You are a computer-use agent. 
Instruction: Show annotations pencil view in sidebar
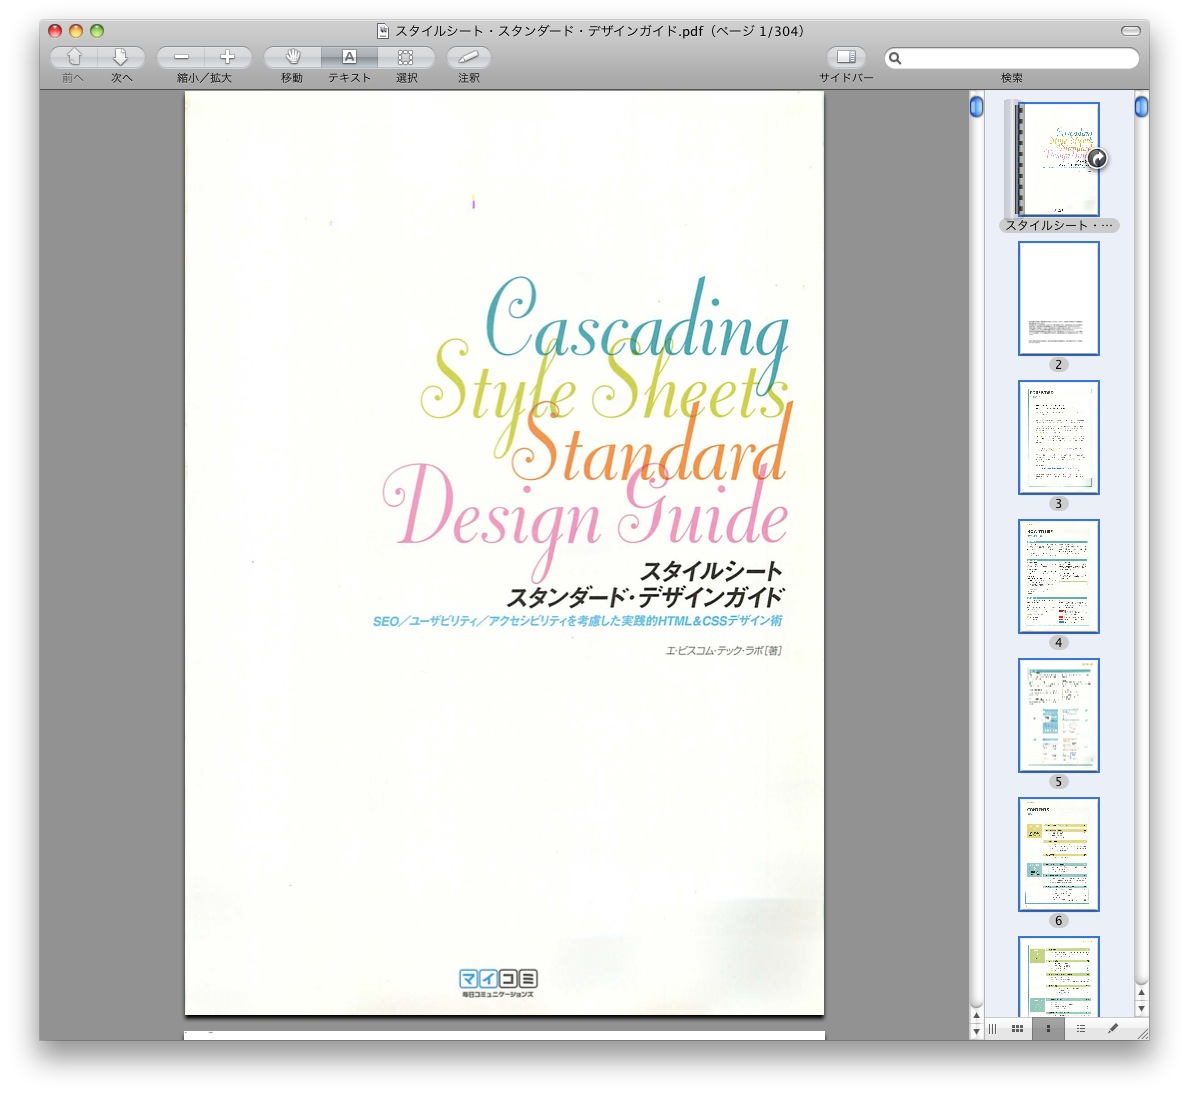1112,1029
